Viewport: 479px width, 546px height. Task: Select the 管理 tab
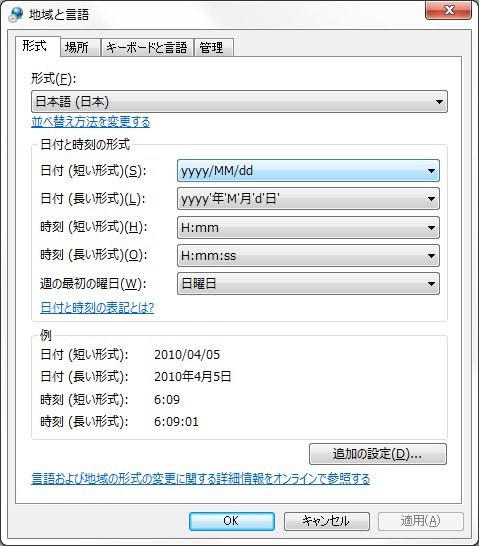[x=213, y=47]
